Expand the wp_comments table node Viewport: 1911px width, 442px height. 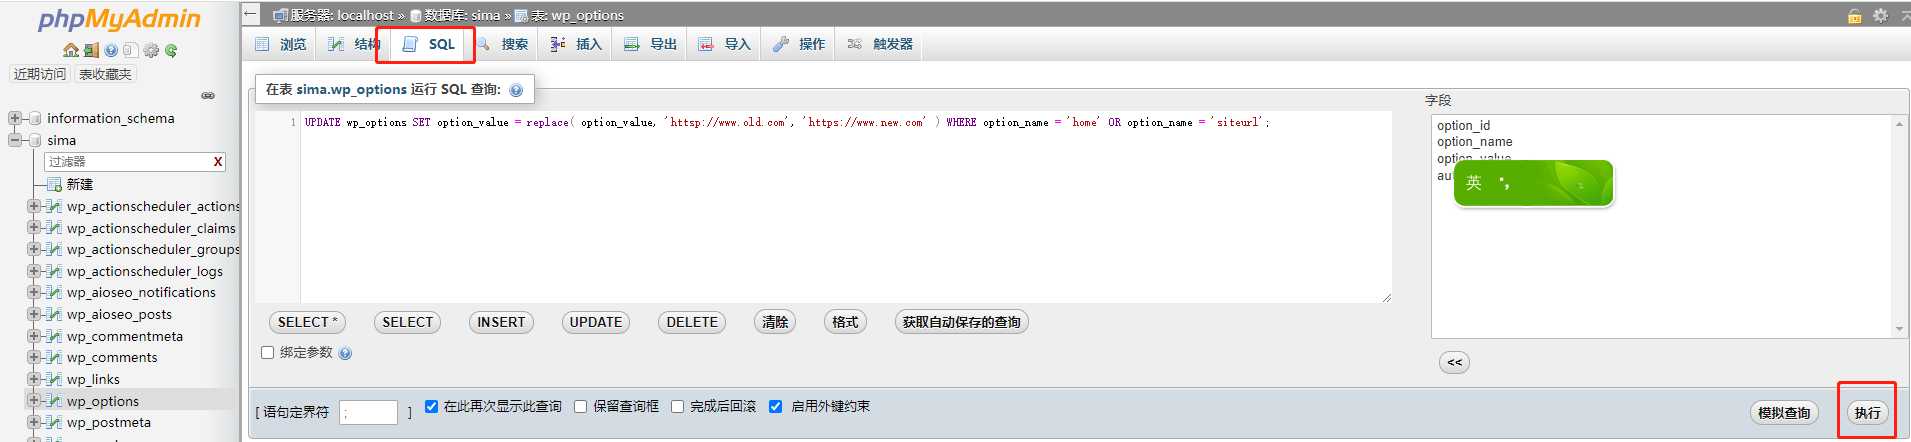point(34,357)
